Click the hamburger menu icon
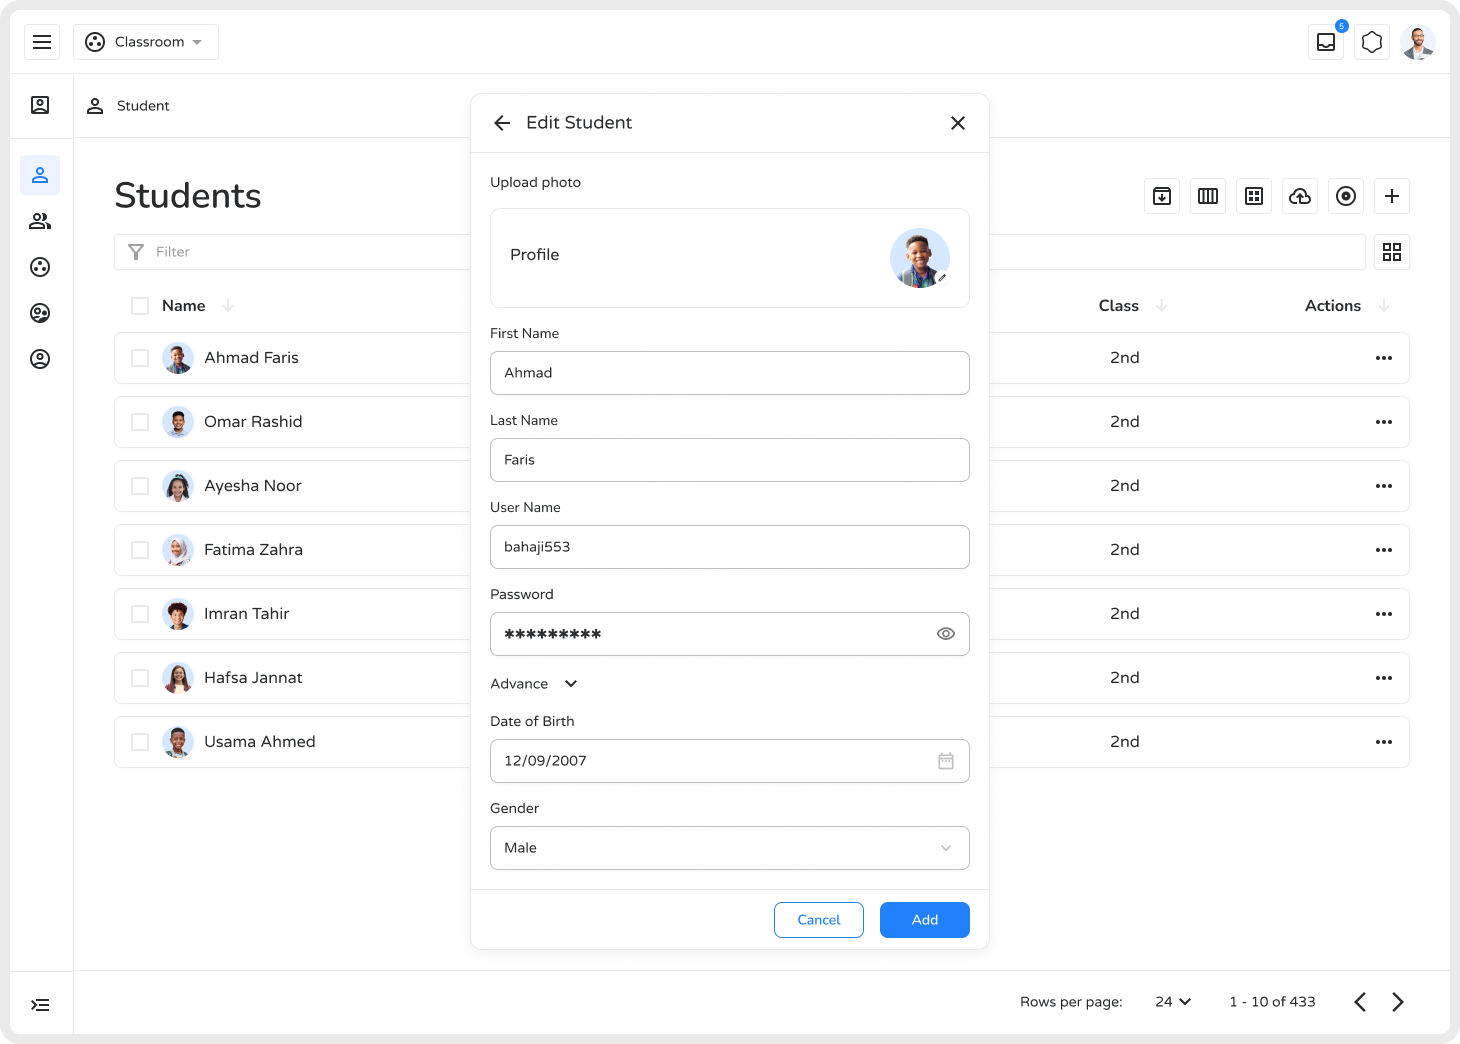1460x1044 pixels. point(42,42)
